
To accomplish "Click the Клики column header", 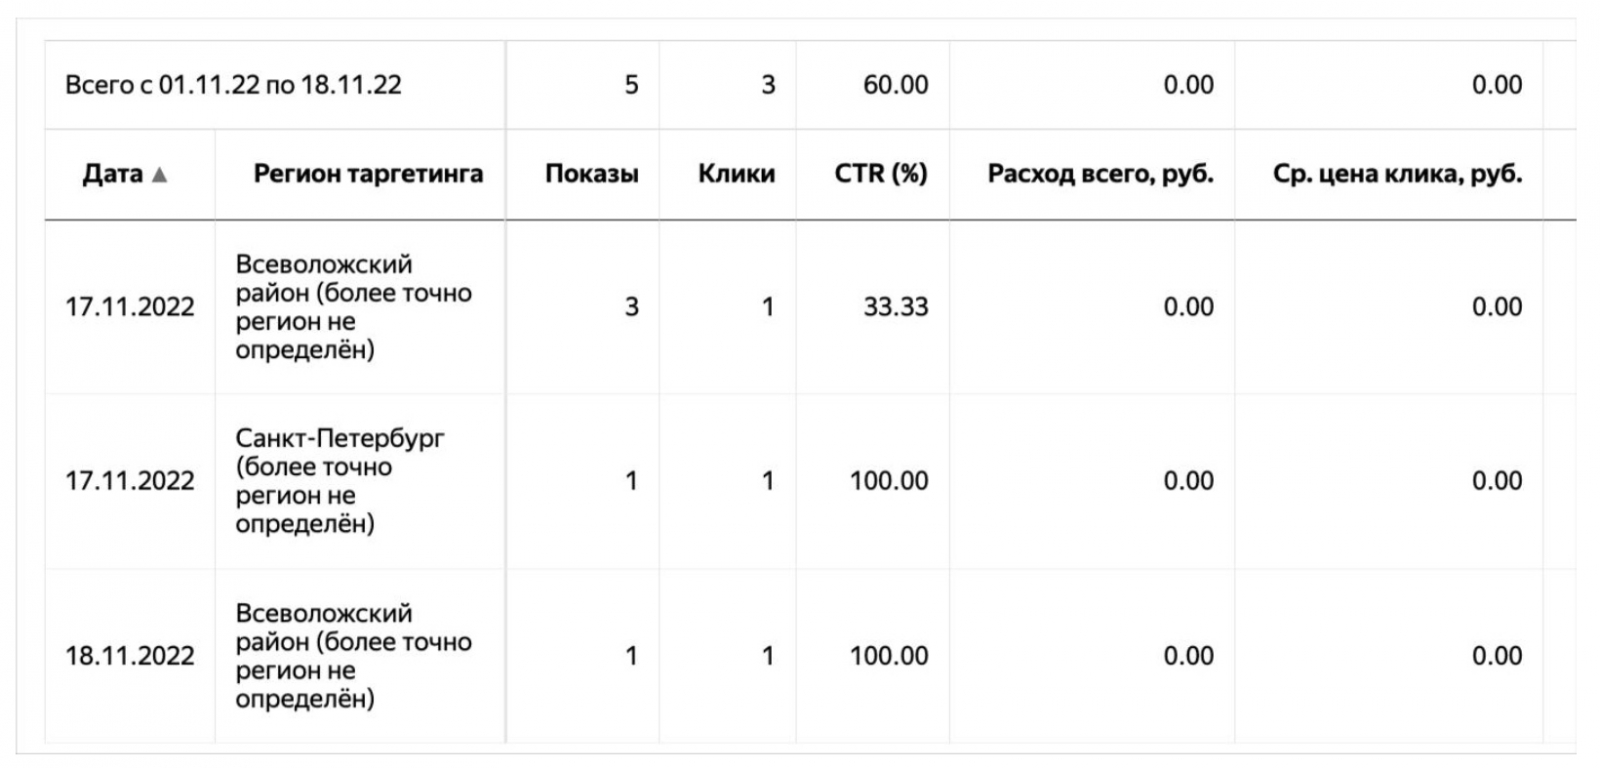I will coord(736,174).
